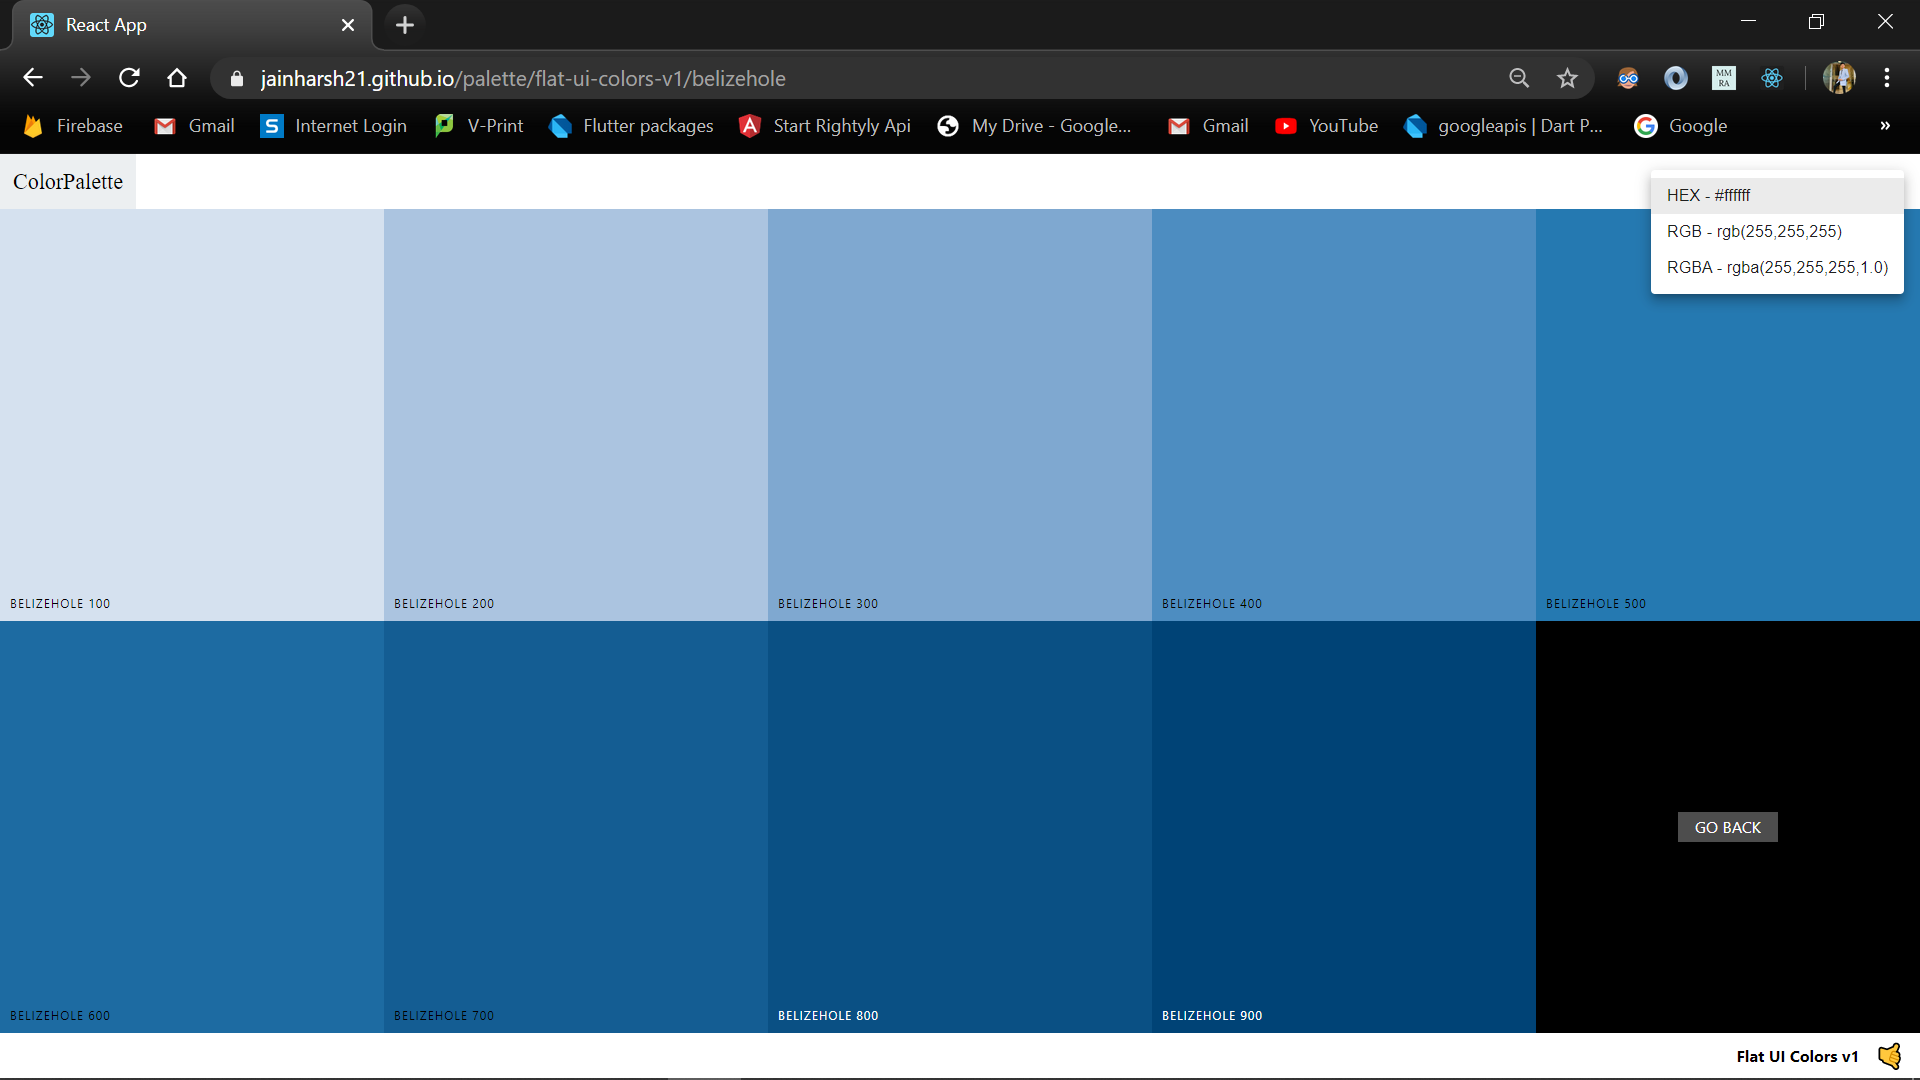
Task: Choose RGB - rgb(255,255,255) from the menu
Action: pyautogui.click(x=1754, y=231)
